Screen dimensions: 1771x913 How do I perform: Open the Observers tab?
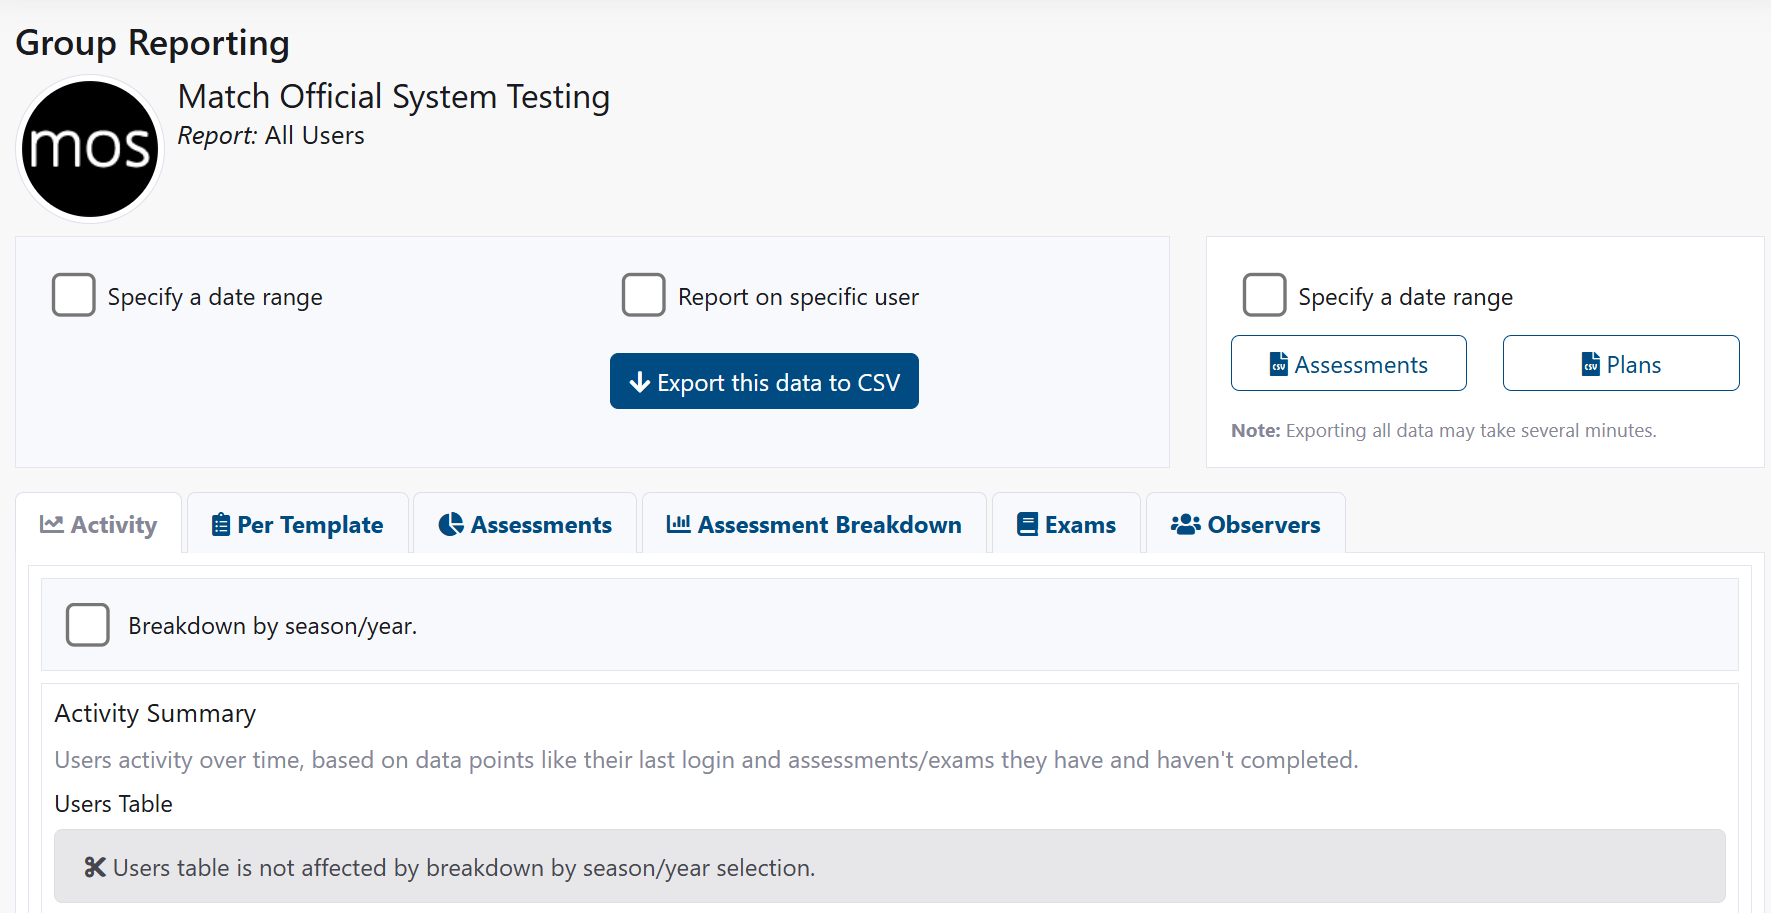coord(1245,524)
